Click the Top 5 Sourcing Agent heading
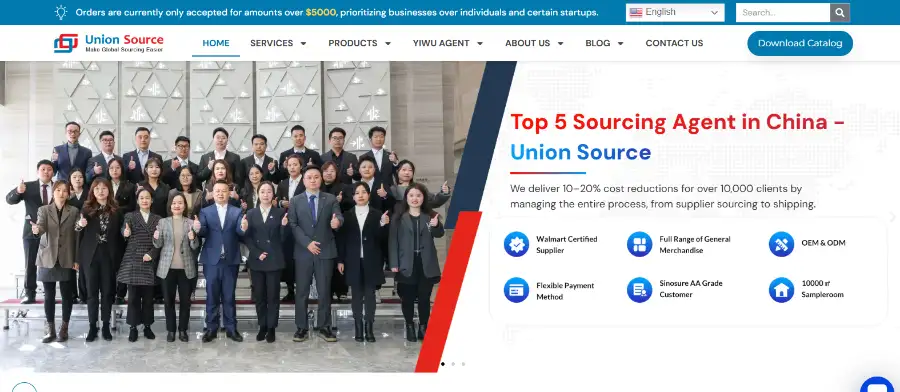This screenshot has width=900, height=392. click(x=677, y=122)
